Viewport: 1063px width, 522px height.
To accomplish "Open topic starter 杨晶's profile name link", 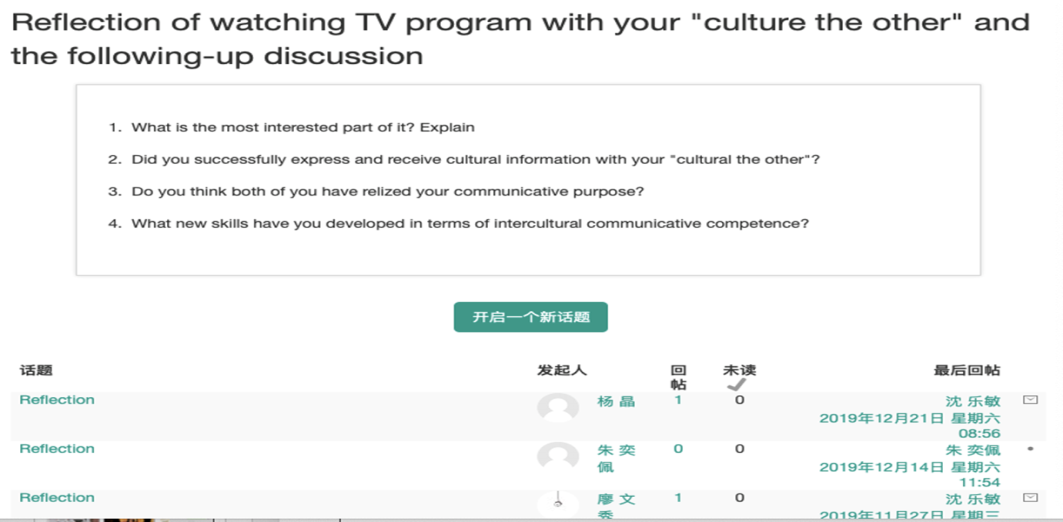I will click(616, 401).
